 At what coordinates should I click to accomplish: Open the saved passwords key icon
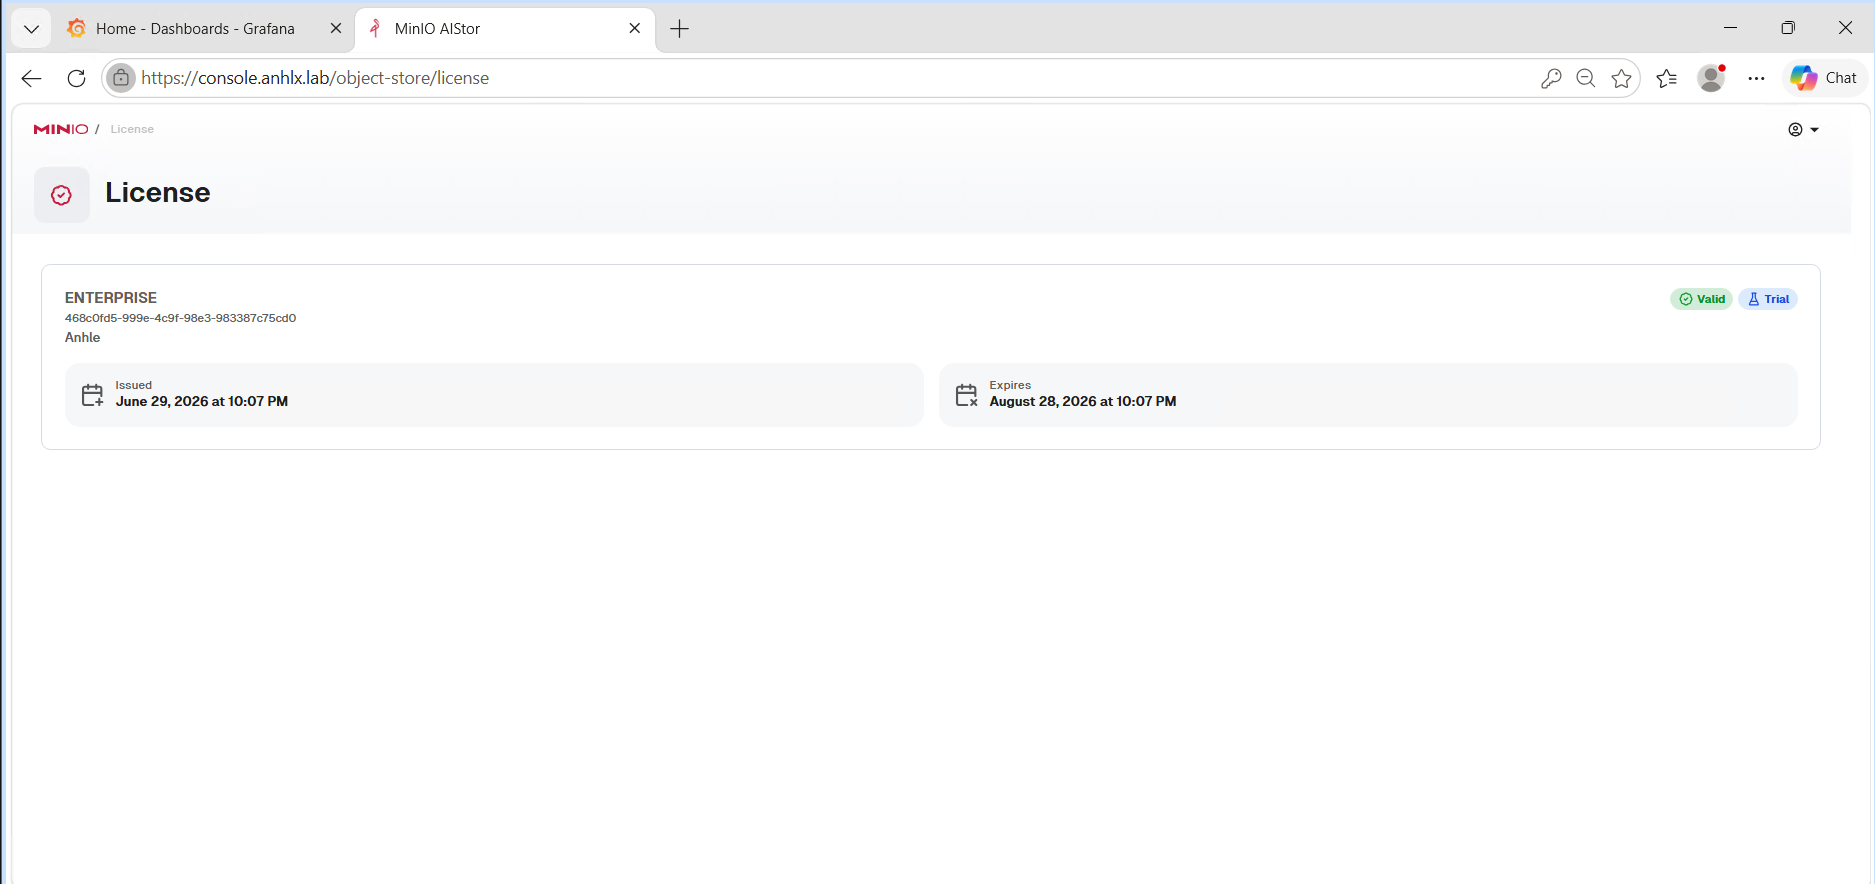coord(1551,78)
